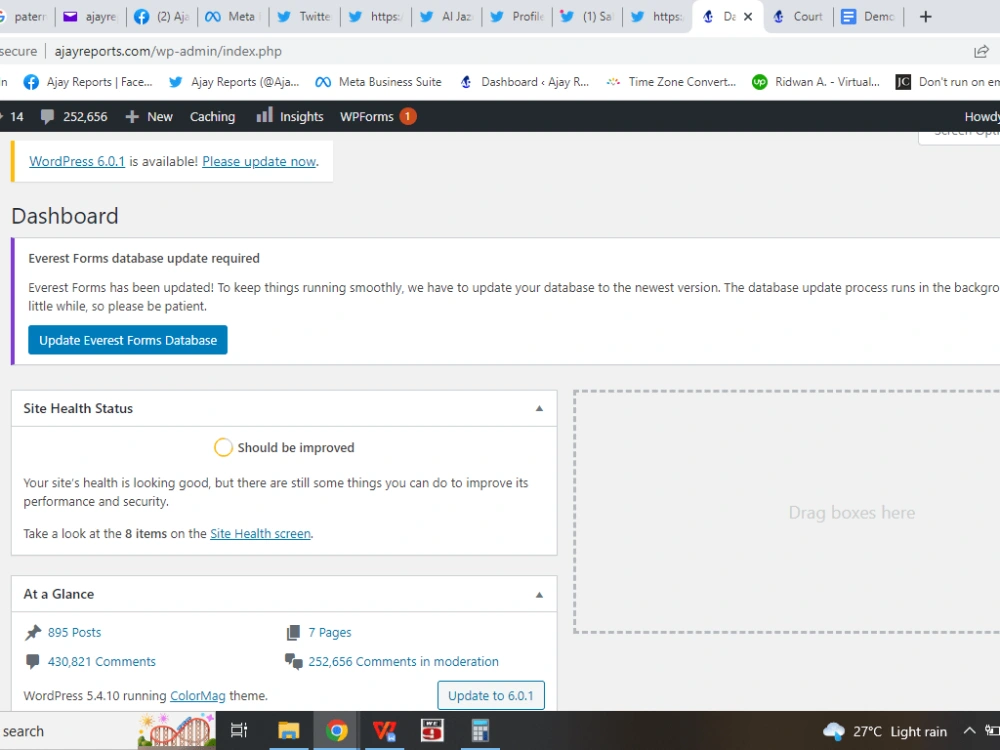Open Time Zone Convert... bookmark
1000x750 pixels.
[x=671, y=82]
